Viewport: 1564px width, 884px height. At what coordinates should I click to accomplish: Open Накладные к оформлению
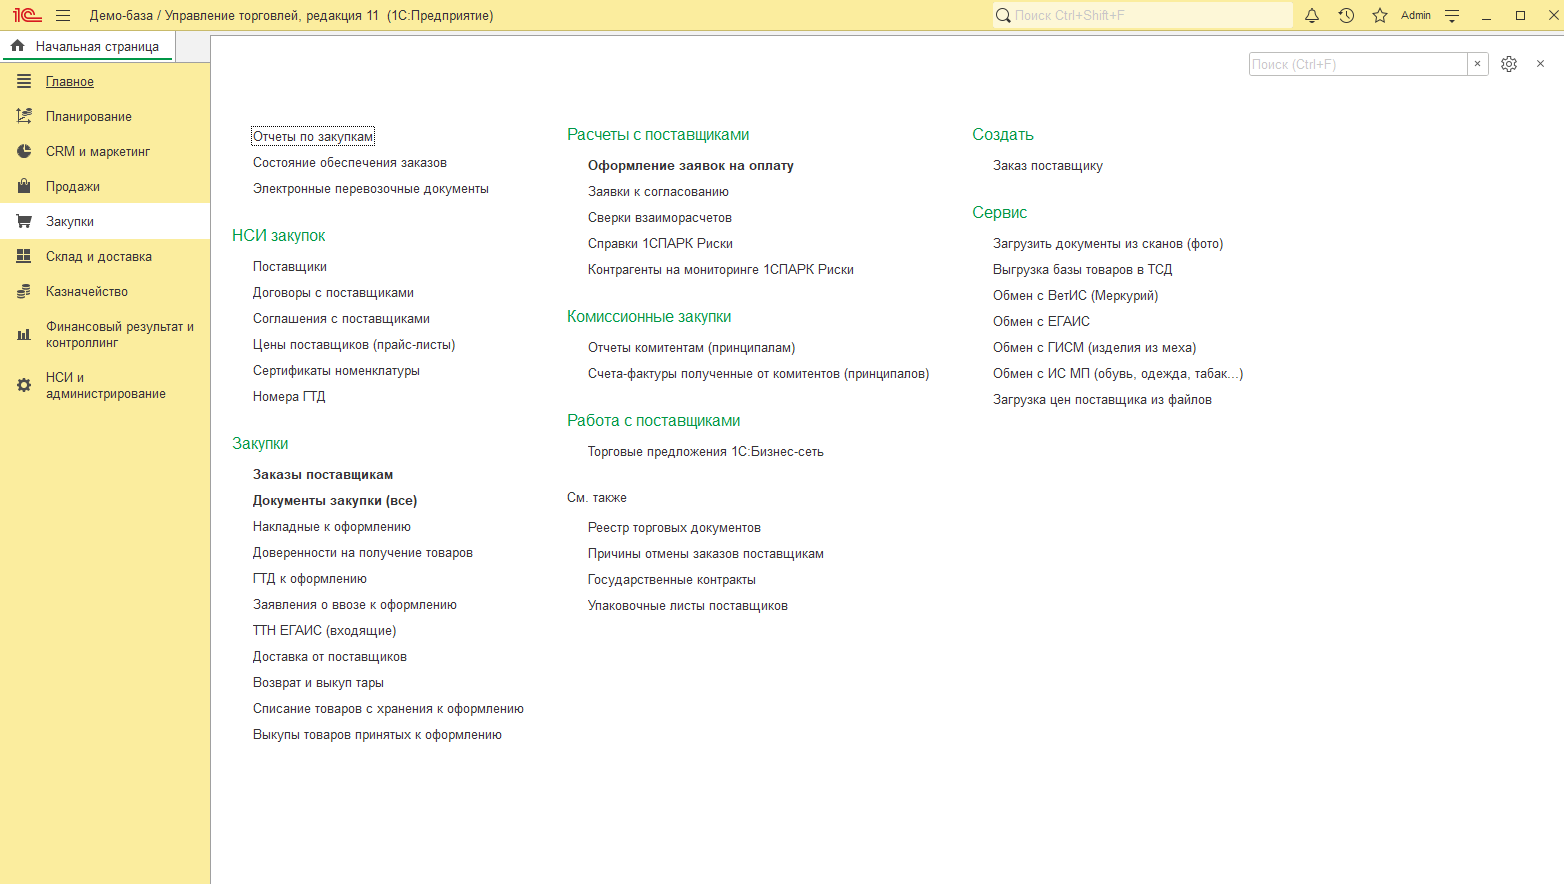coord(332,526)
